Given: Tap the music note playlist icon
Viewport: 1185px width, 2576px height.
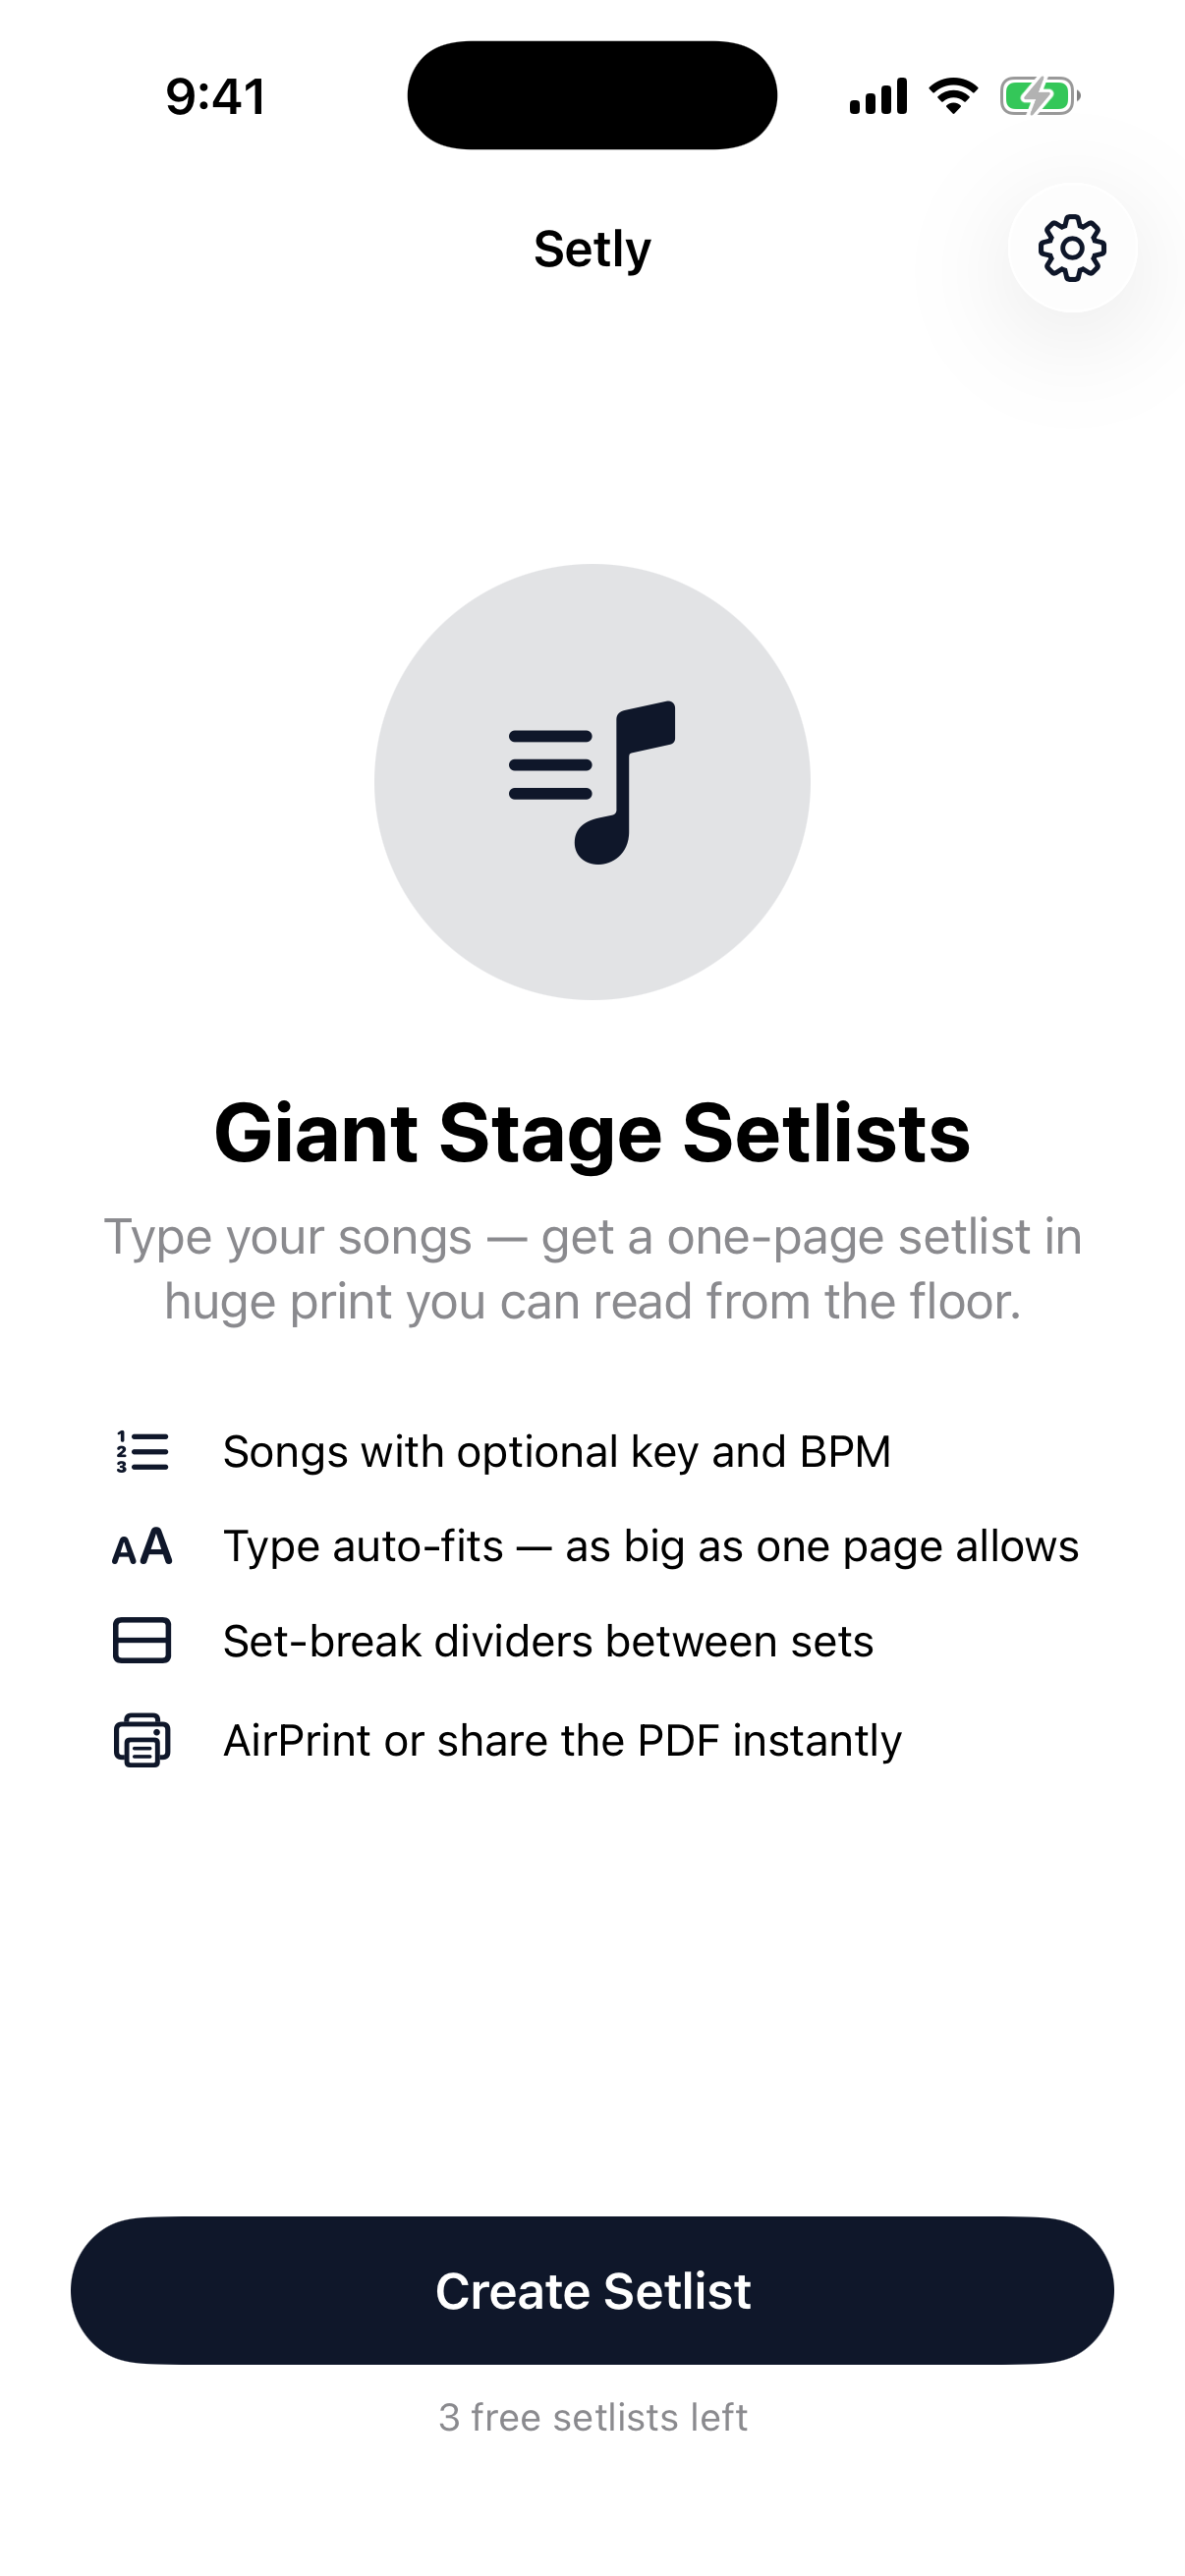Looking at the screenshot, I should [x=592, y=782].
